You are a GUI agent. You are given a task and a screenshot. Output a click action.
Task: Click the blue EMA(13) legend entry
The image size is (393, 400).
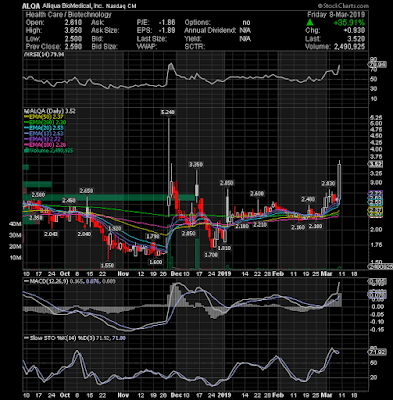pyautogui.click(x=43, y=134)
